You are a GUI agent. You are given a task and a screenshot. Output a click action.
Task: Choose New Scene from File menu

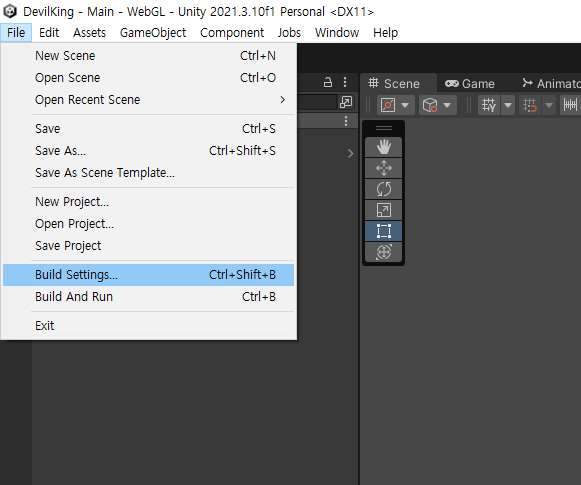click(148, 56)
